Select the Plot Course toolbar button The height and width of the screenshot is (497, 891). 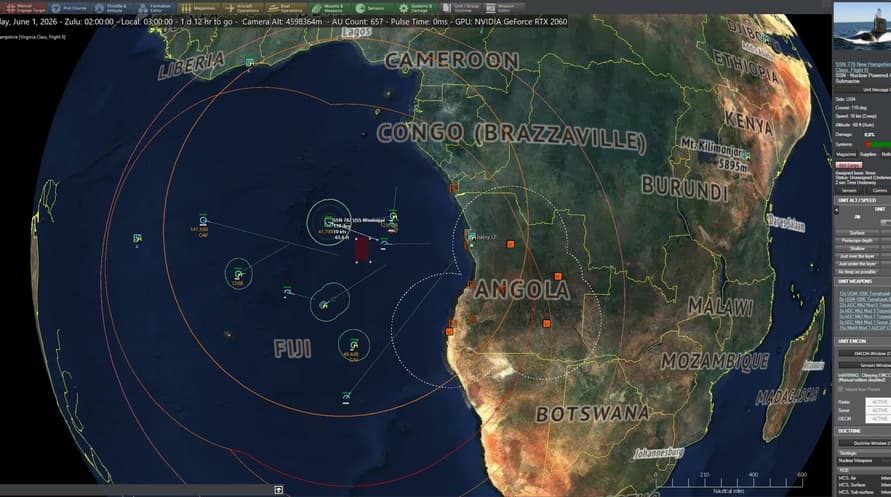[69, 8]
